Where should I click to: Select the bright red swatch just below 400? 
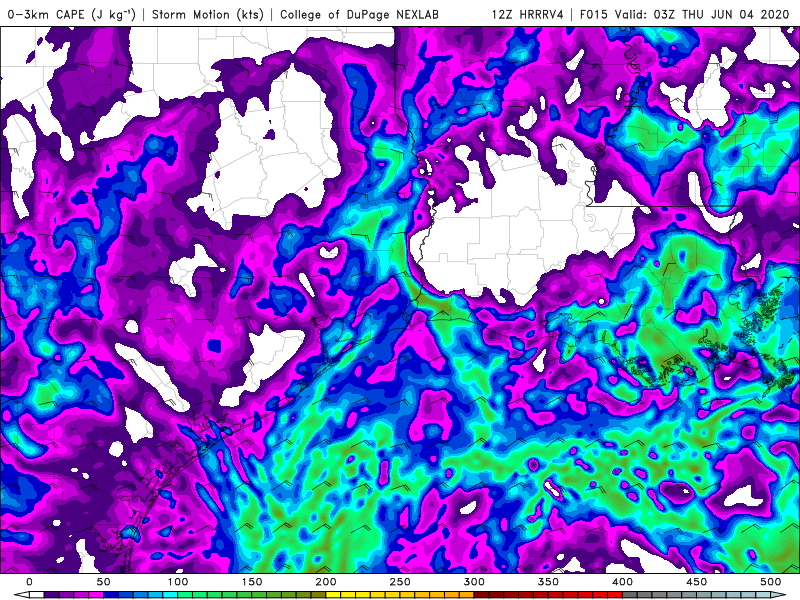[x=615, y=595]
